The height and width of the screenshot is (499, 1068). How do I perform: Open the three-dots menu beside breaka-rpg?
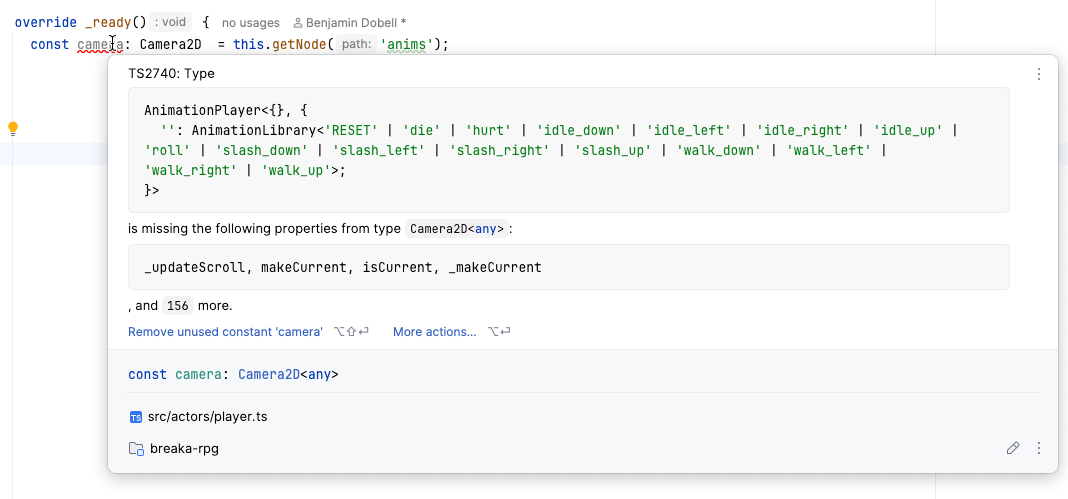pos(1039,448)
